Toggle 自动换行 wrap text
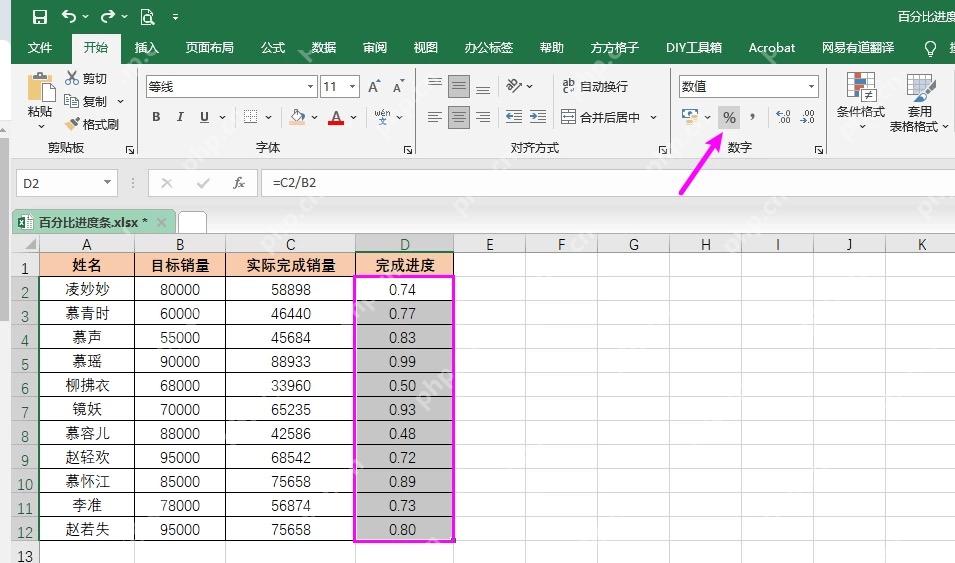This screenshot has width=955, height=563. tap(595, 87)
